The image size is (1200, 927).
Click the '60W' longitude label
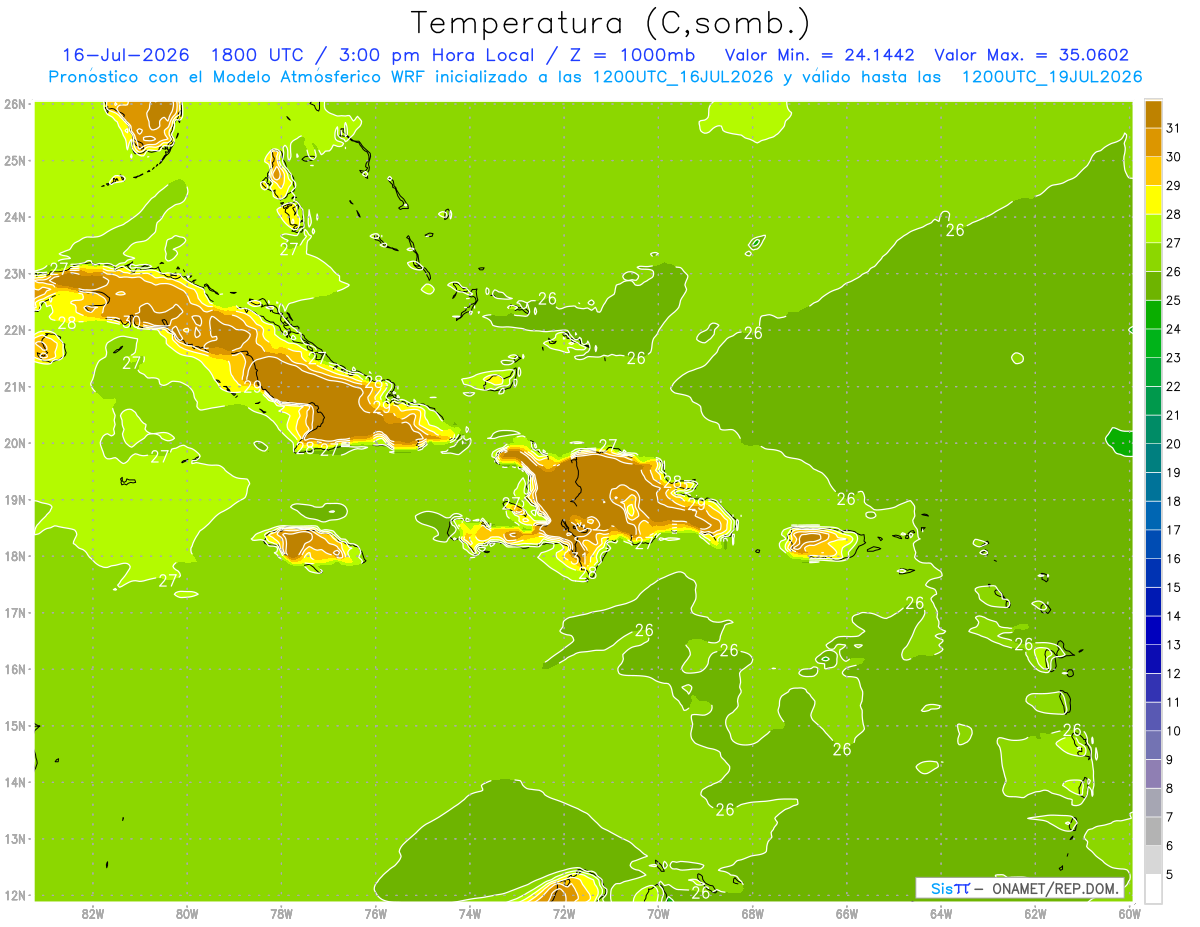(1129, 913)
